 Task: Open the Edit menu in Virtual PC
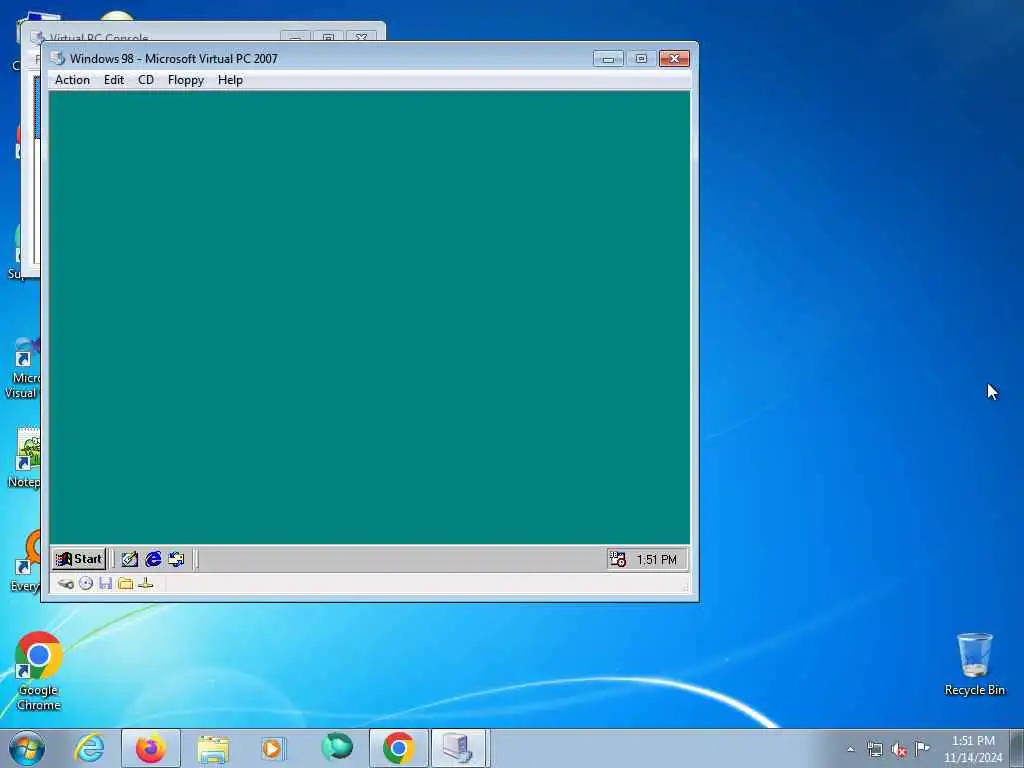pos(114,80)
